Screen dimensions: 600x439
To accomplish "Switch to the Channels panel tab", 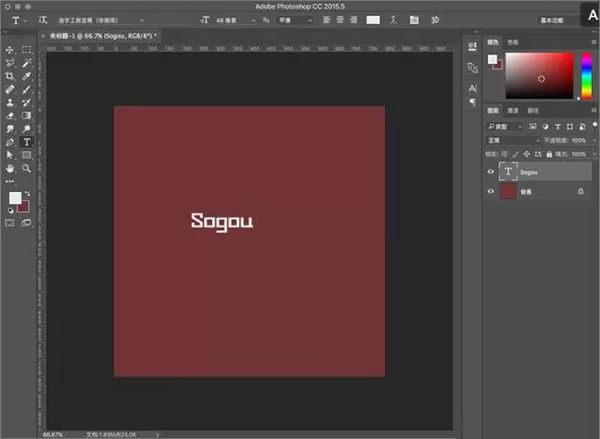I will [513, 111].
